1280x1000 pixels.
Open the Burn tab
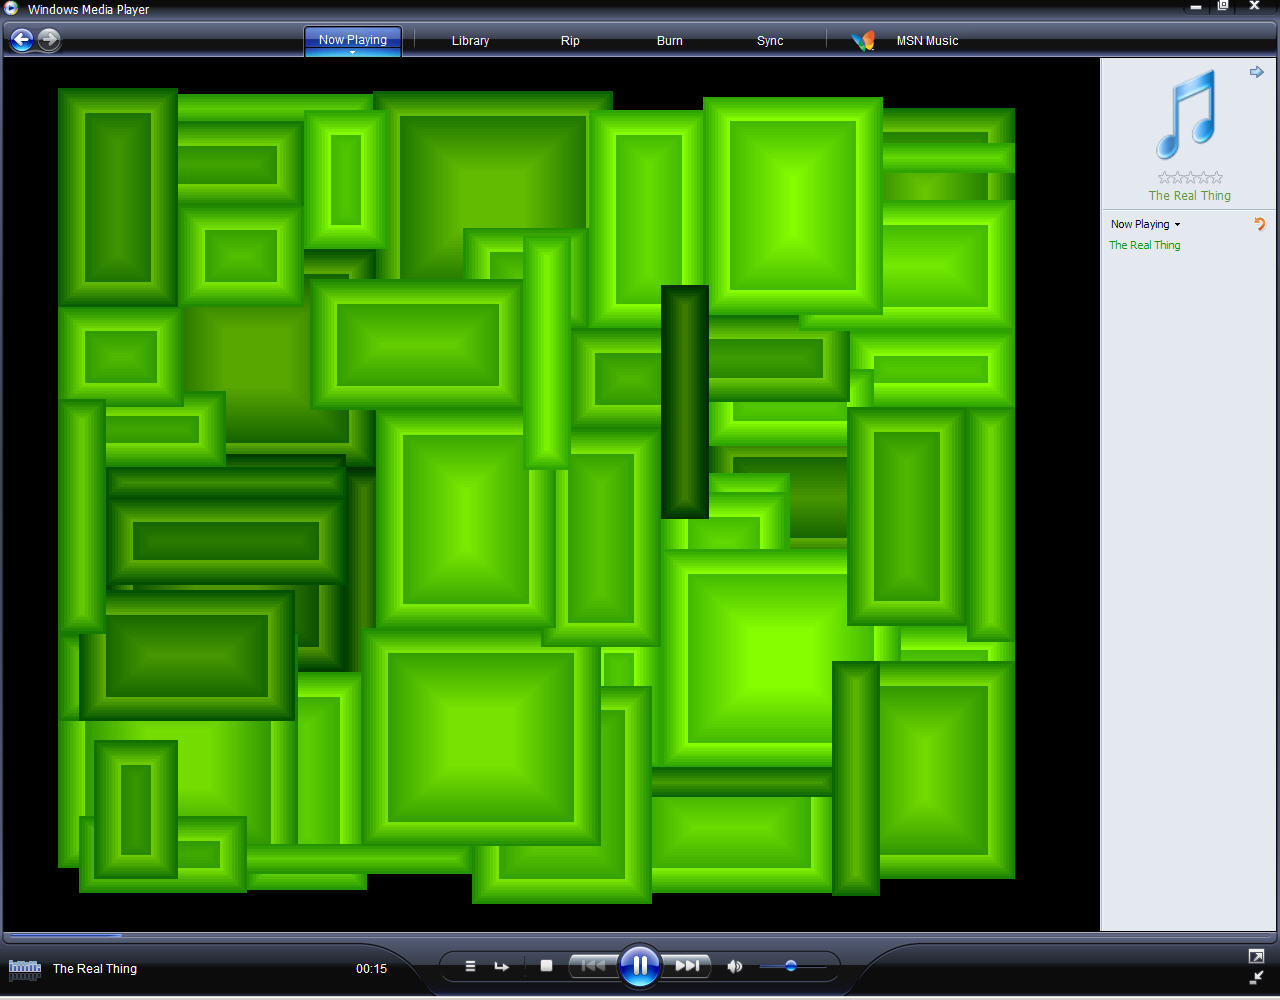coord(670,41)
